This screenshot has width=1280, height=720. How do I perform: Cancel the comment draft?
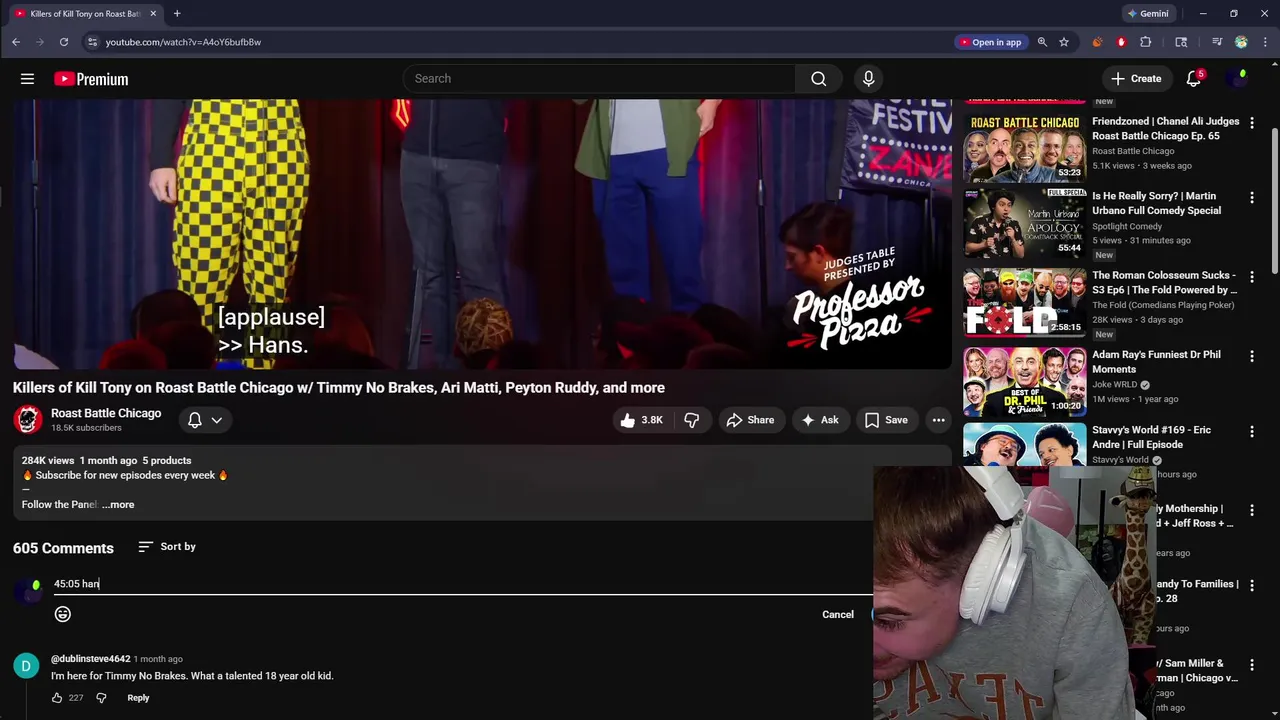tap(838, 615)
